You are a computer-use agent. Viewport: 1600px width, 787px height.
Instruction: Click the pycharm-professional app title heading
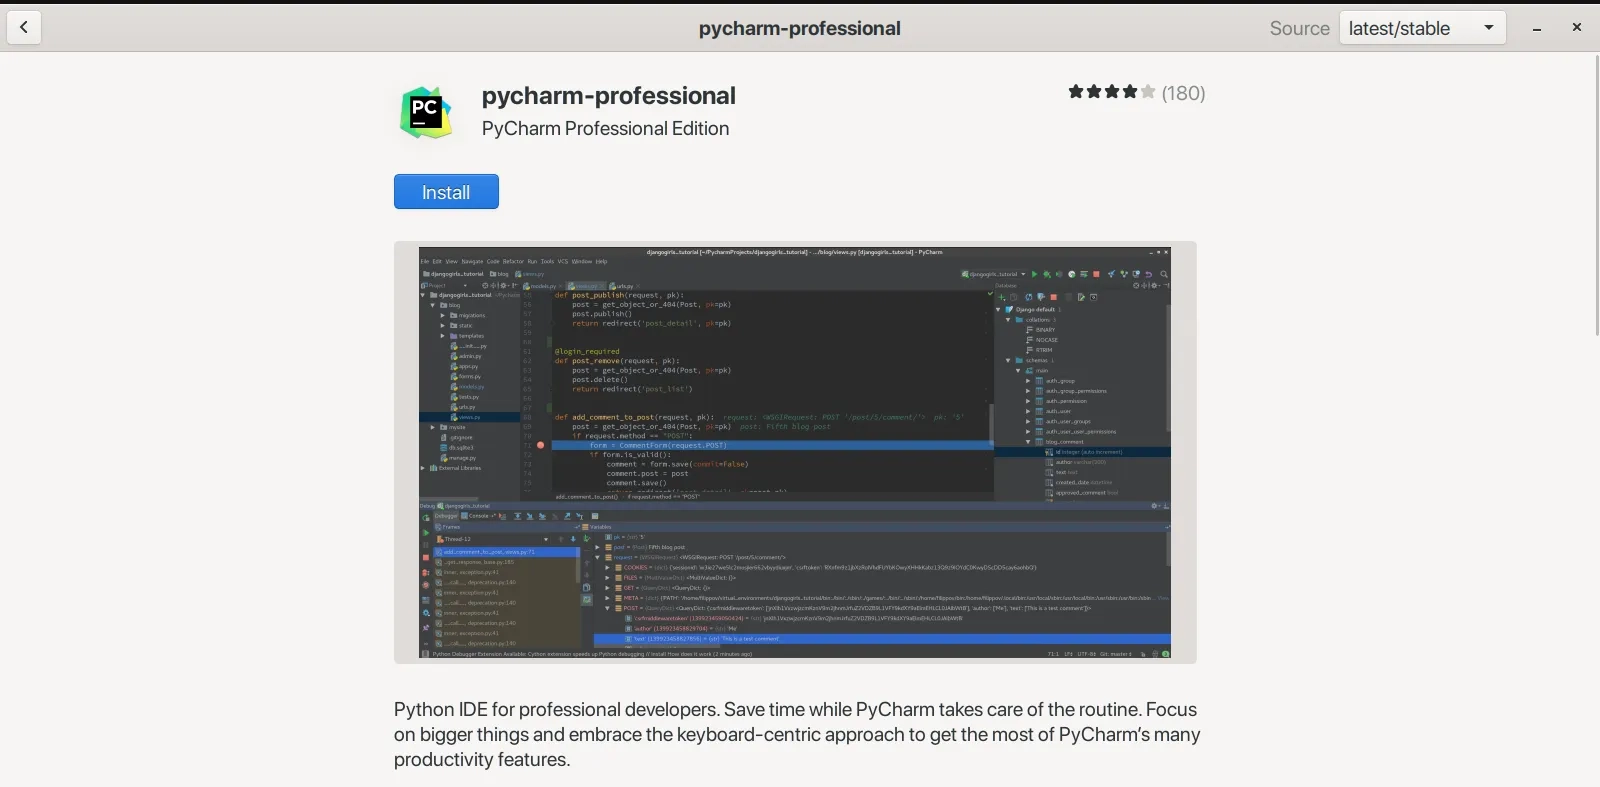(608, 96)
